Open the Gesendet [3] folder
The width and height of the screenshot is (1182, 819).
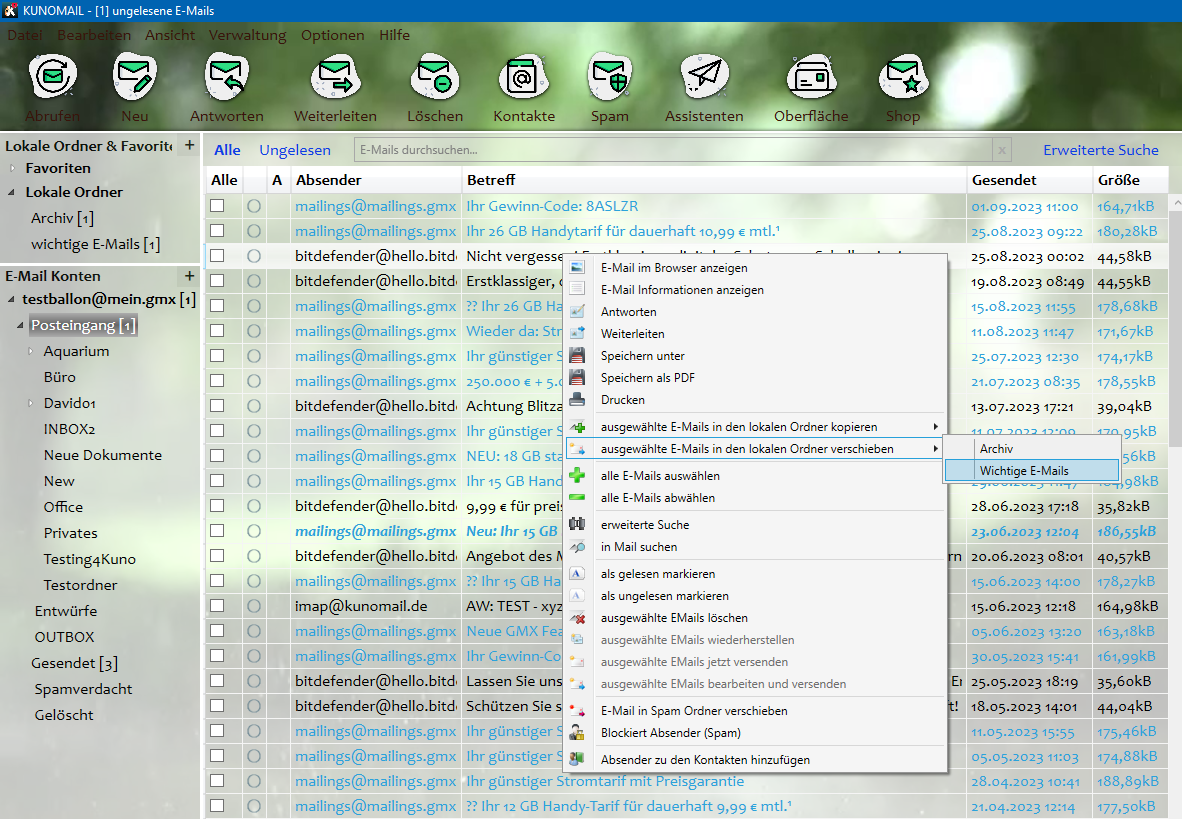(74, 663)
